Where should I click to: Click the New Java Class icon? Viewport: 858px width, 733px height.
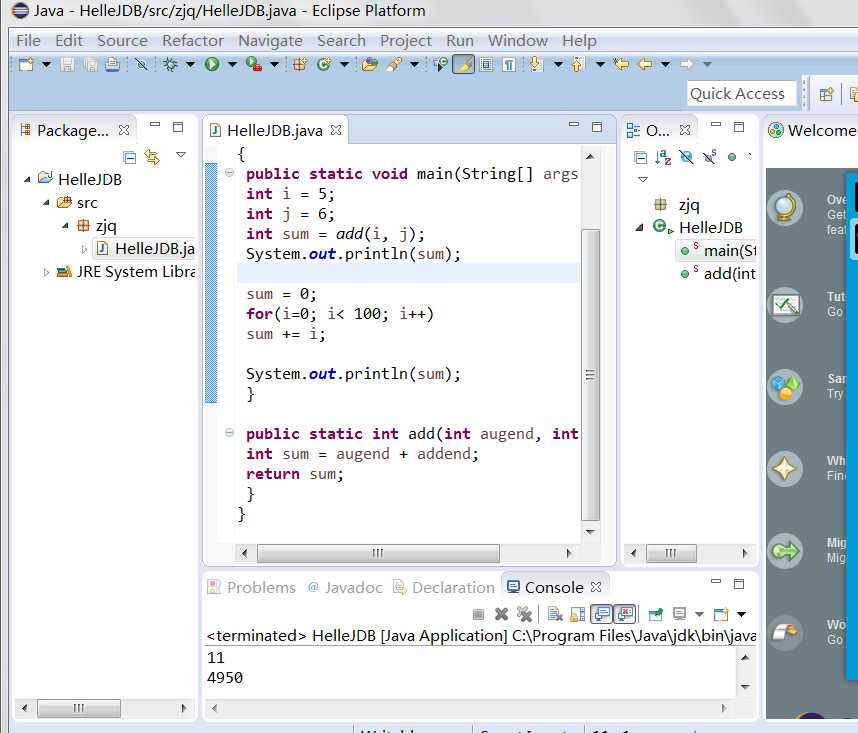[x=324, y=65]
